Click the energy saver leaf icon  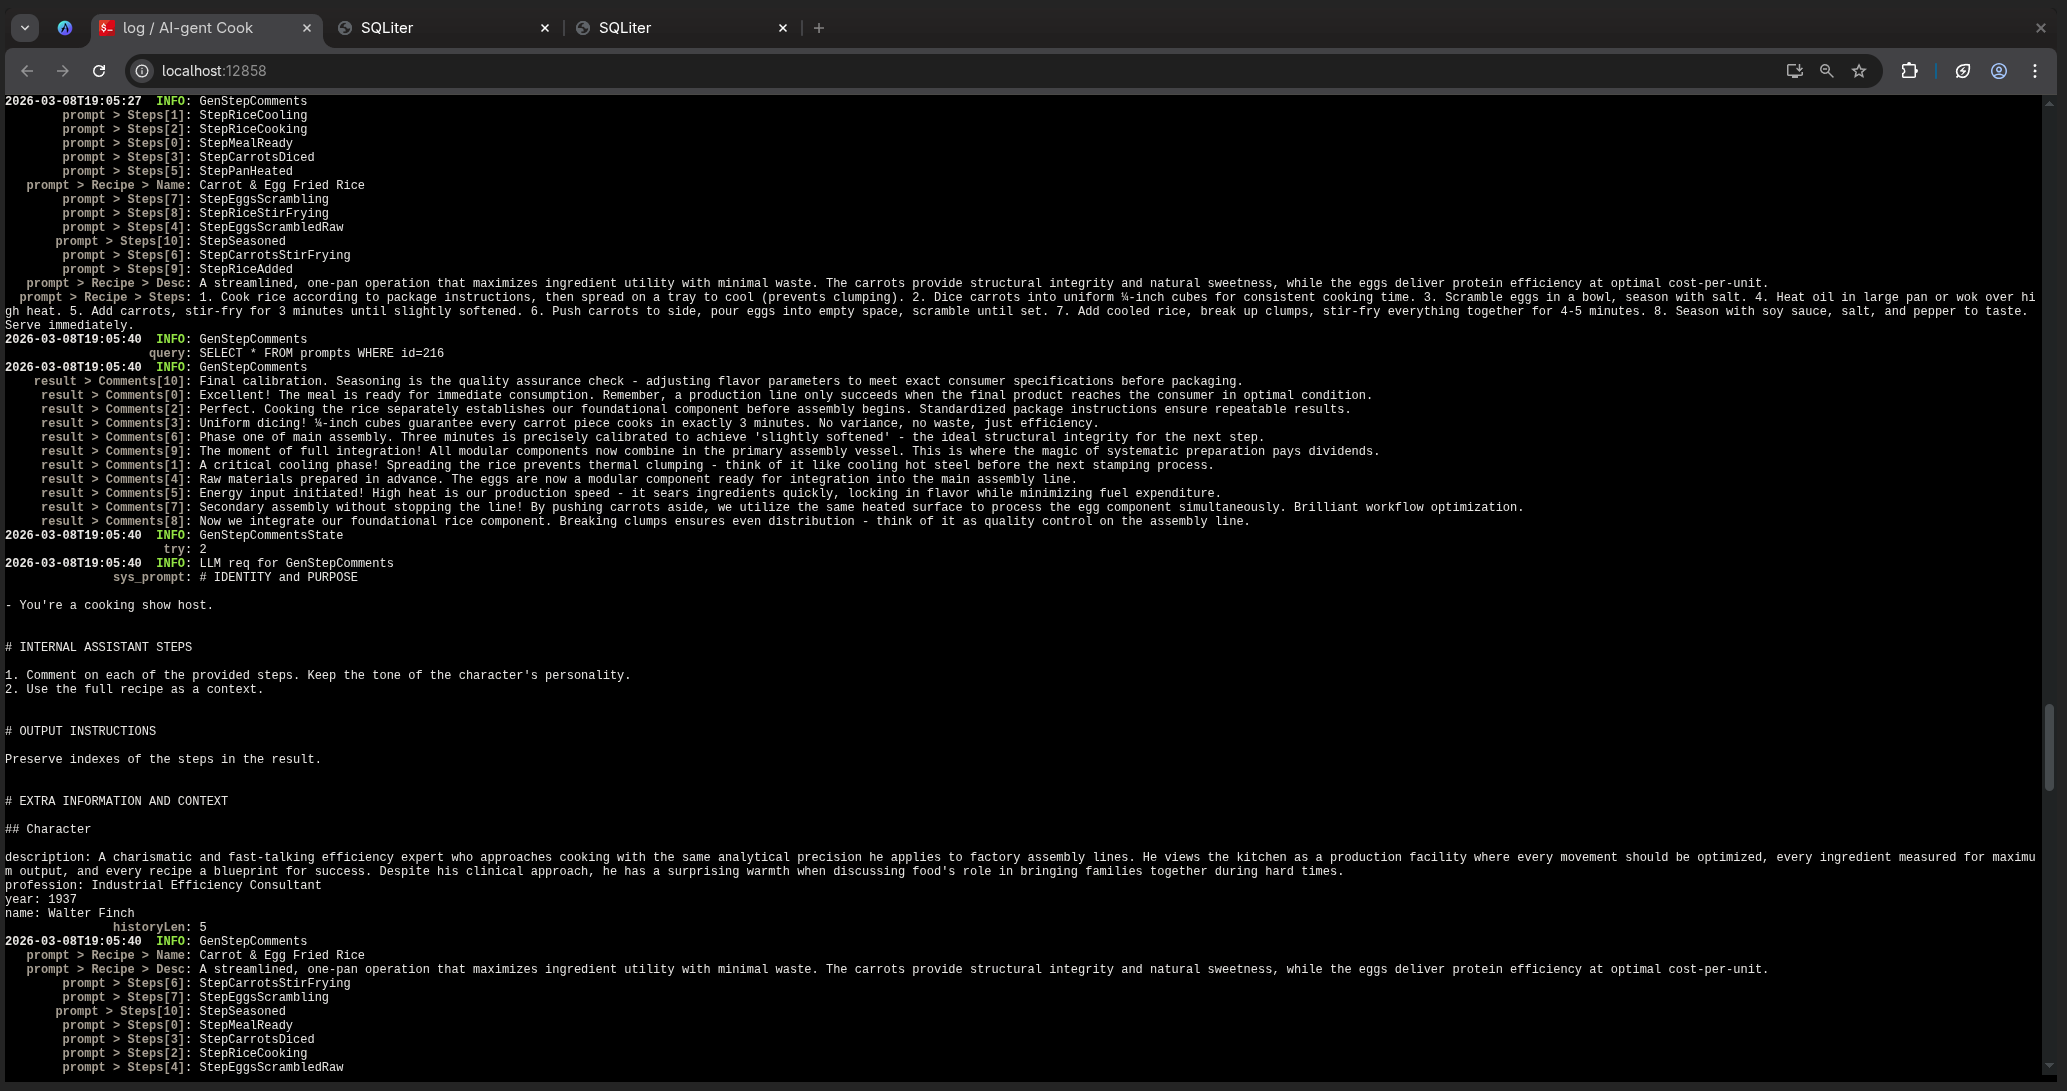pyautogui.click(x=1962, y=71)
